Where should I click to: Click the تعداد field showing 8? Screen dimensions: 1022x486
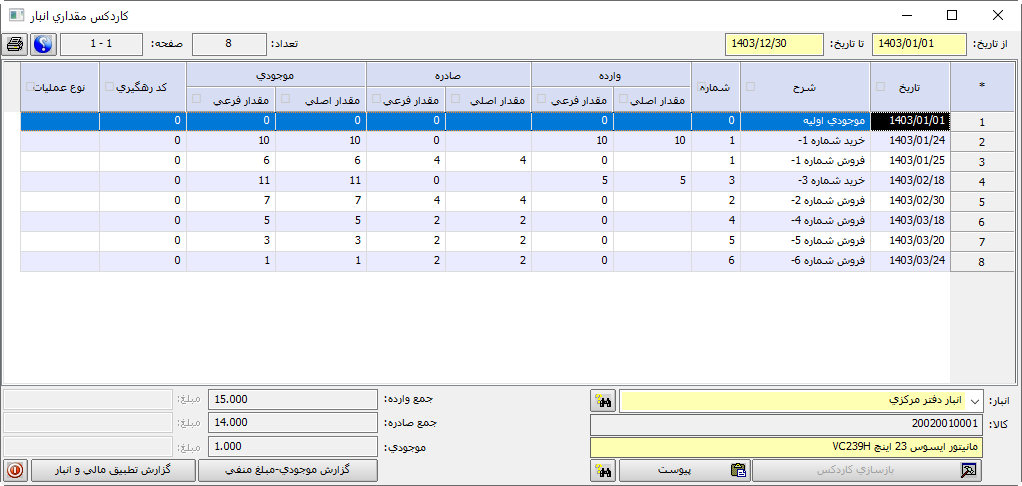pyautogui.click(x=228, y=44)
